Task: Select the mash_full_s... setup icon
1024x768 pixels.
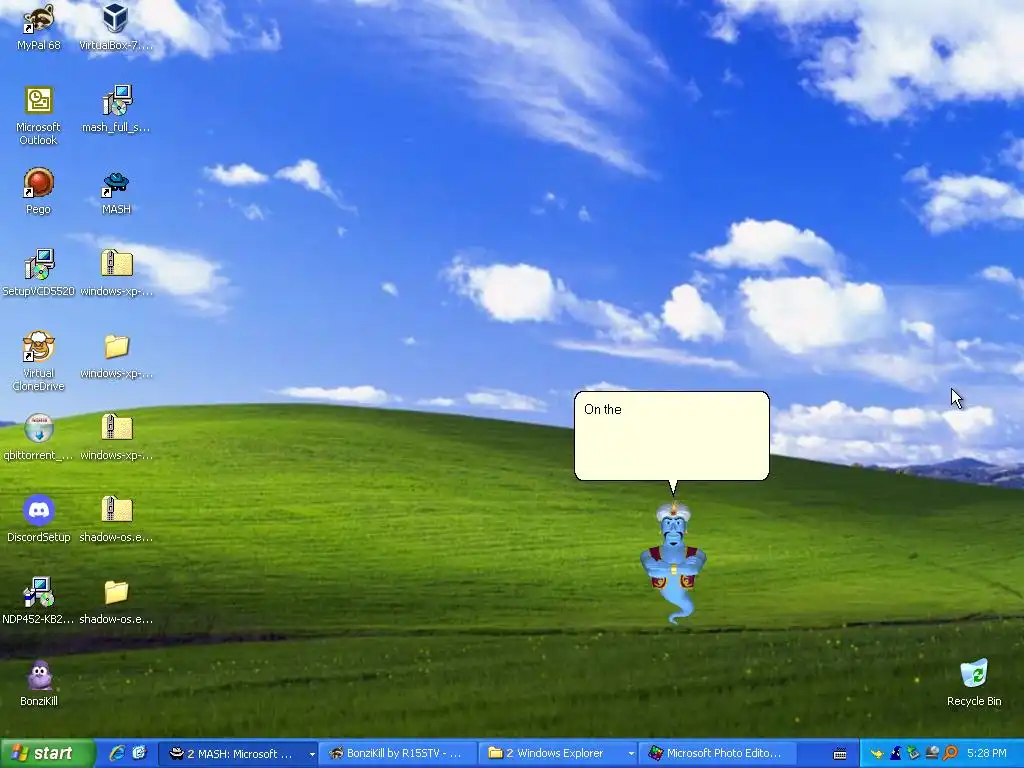Action: point(116,108)
